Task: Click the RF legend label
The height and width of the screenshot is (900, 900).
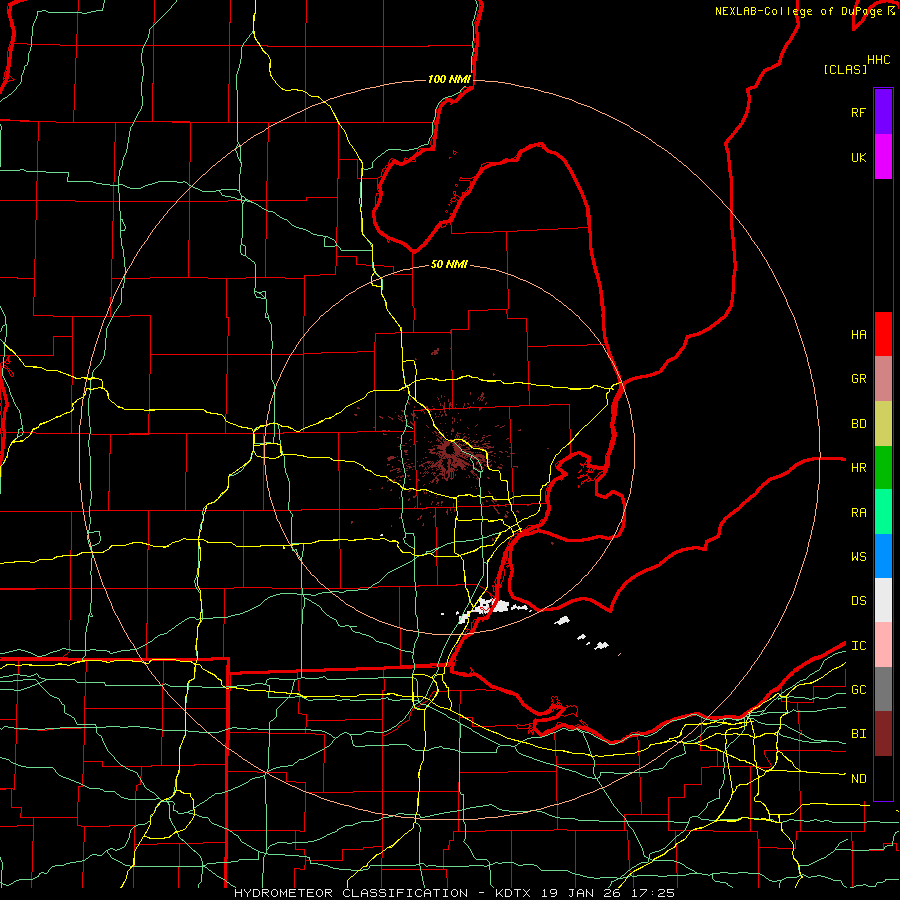Action: (x=858, y=112)
